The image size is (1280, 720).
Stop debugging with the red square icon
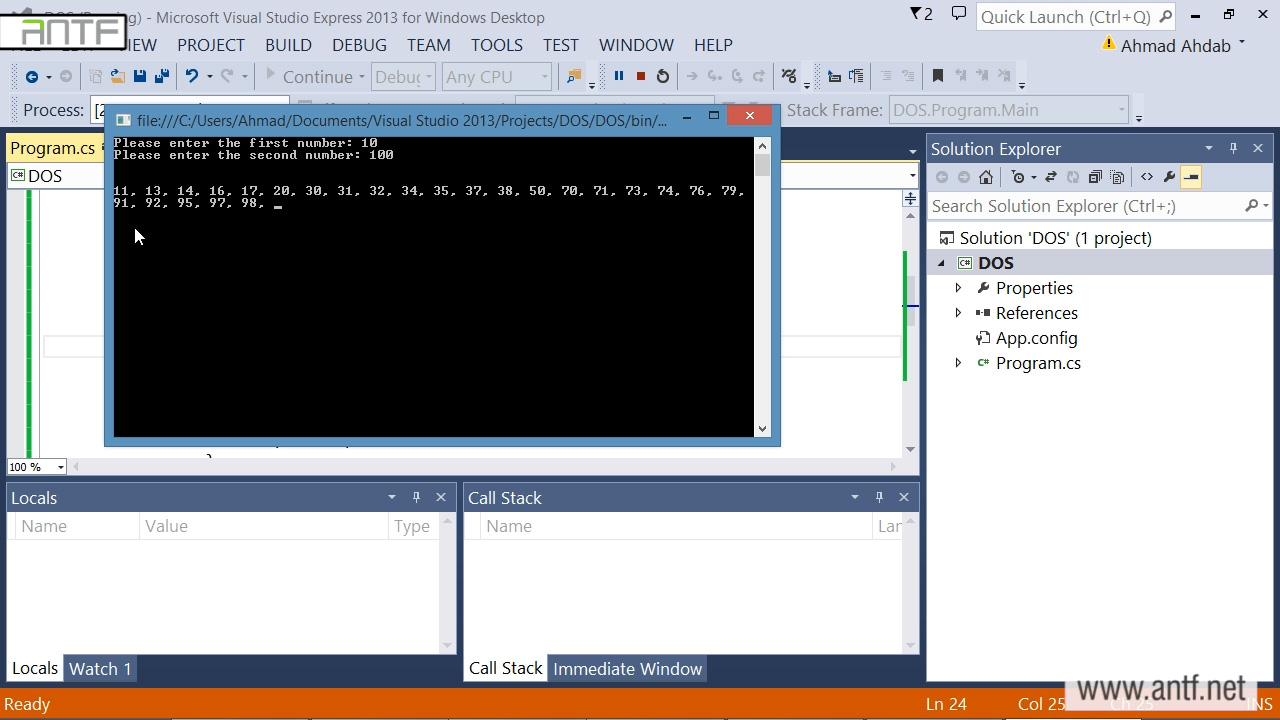[640, 76]
